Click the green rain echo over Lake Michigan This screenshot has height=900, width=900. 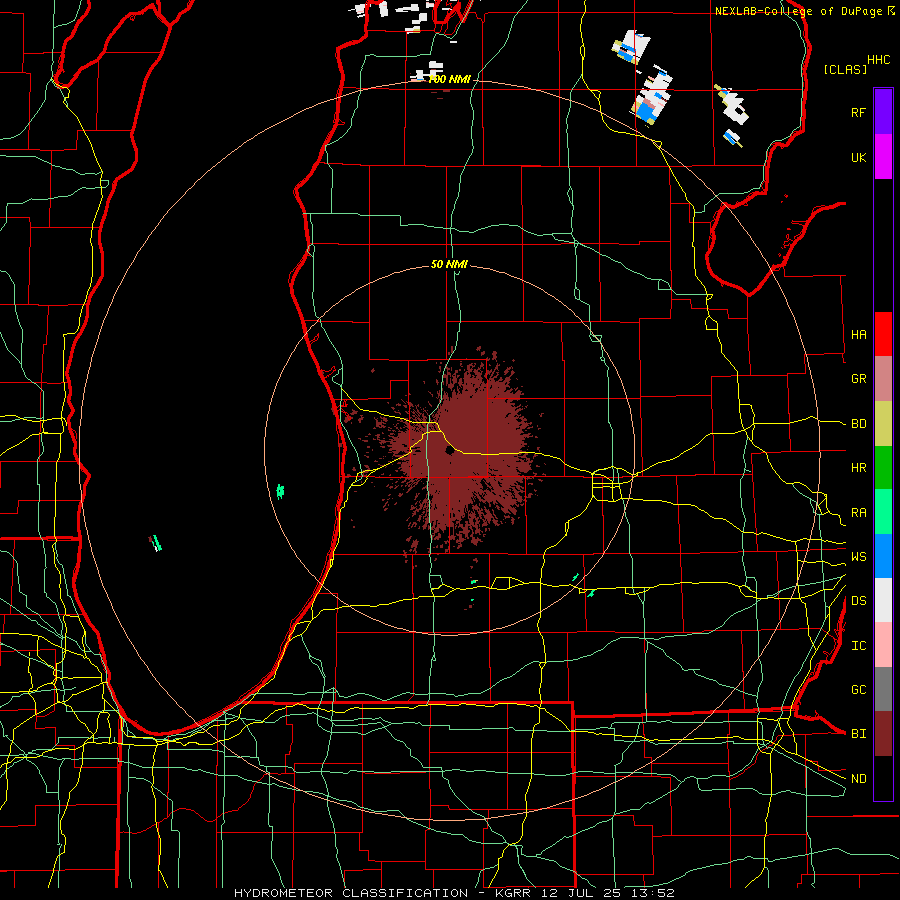click(x=280, y=491)
